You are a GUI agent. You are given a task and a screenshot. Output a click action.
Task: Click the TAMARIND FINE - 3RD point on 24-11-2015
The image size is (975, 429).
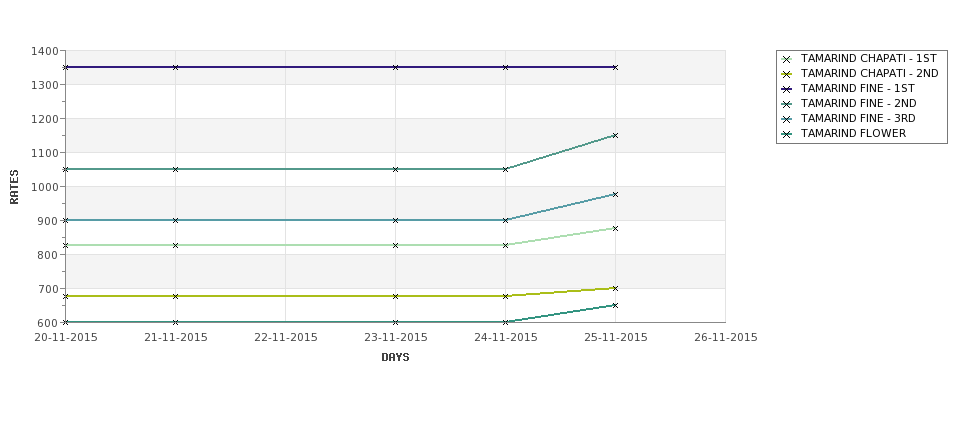pos(506,220)
